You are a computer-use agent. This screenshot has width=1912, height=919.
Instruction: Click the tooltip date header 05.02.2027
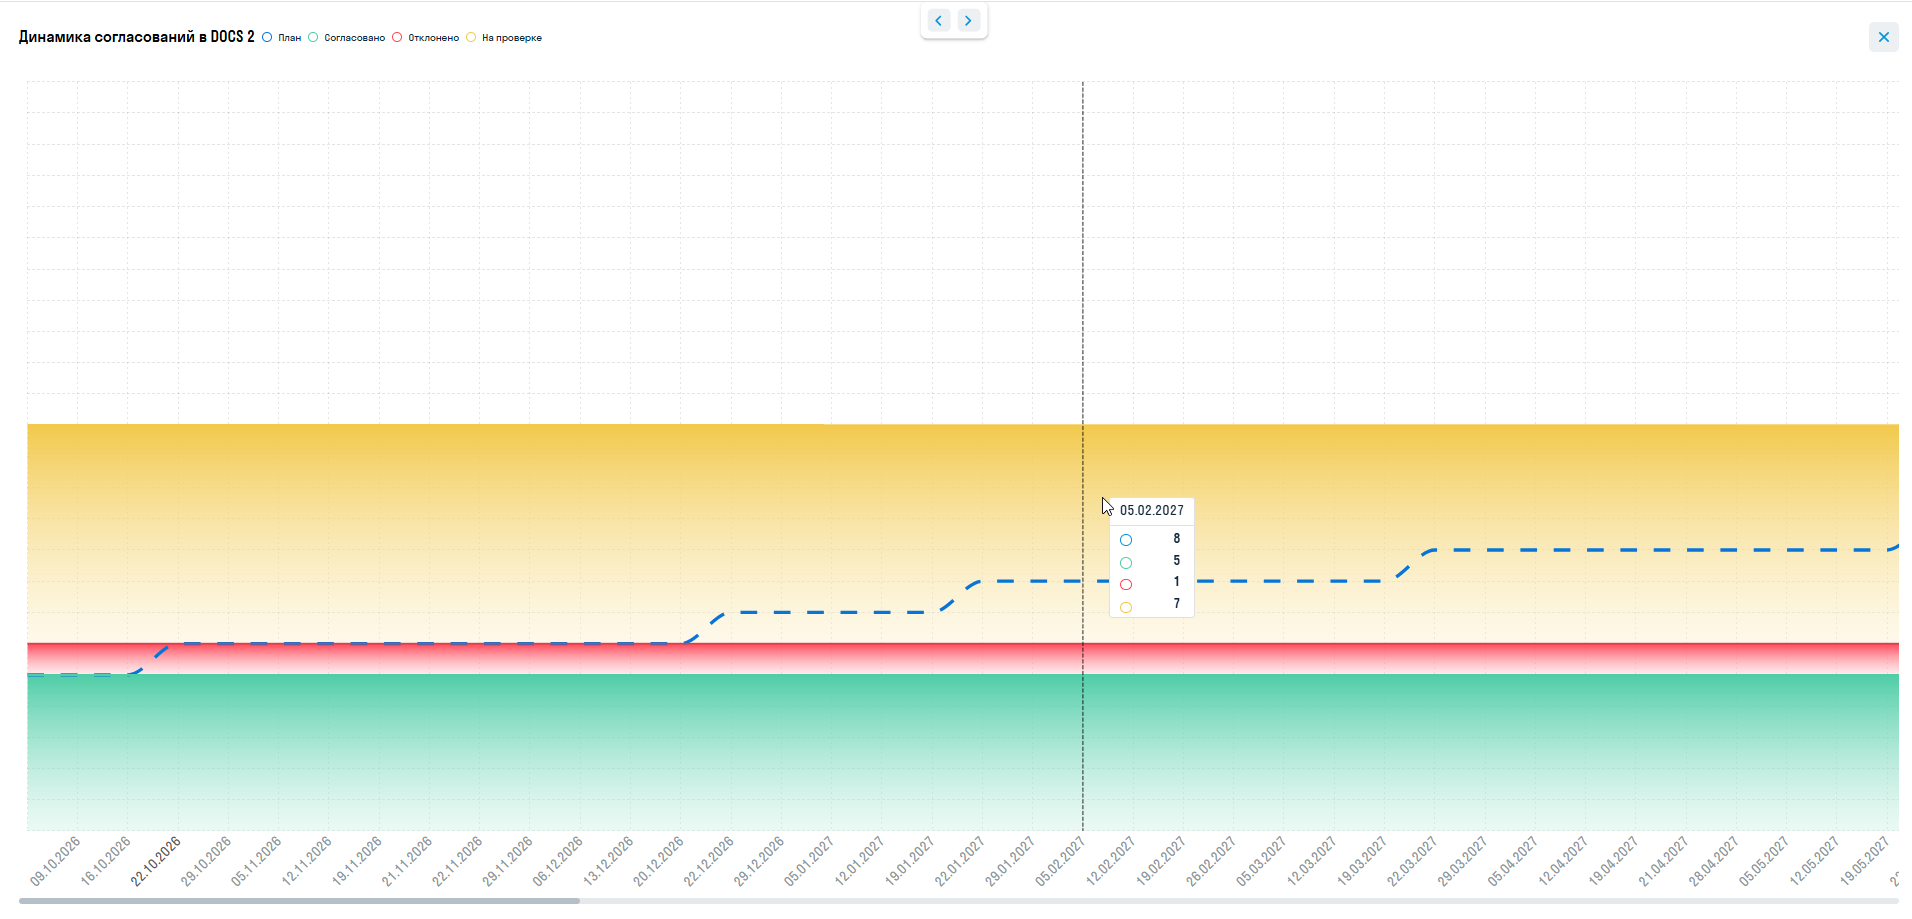click(1152, 510)
